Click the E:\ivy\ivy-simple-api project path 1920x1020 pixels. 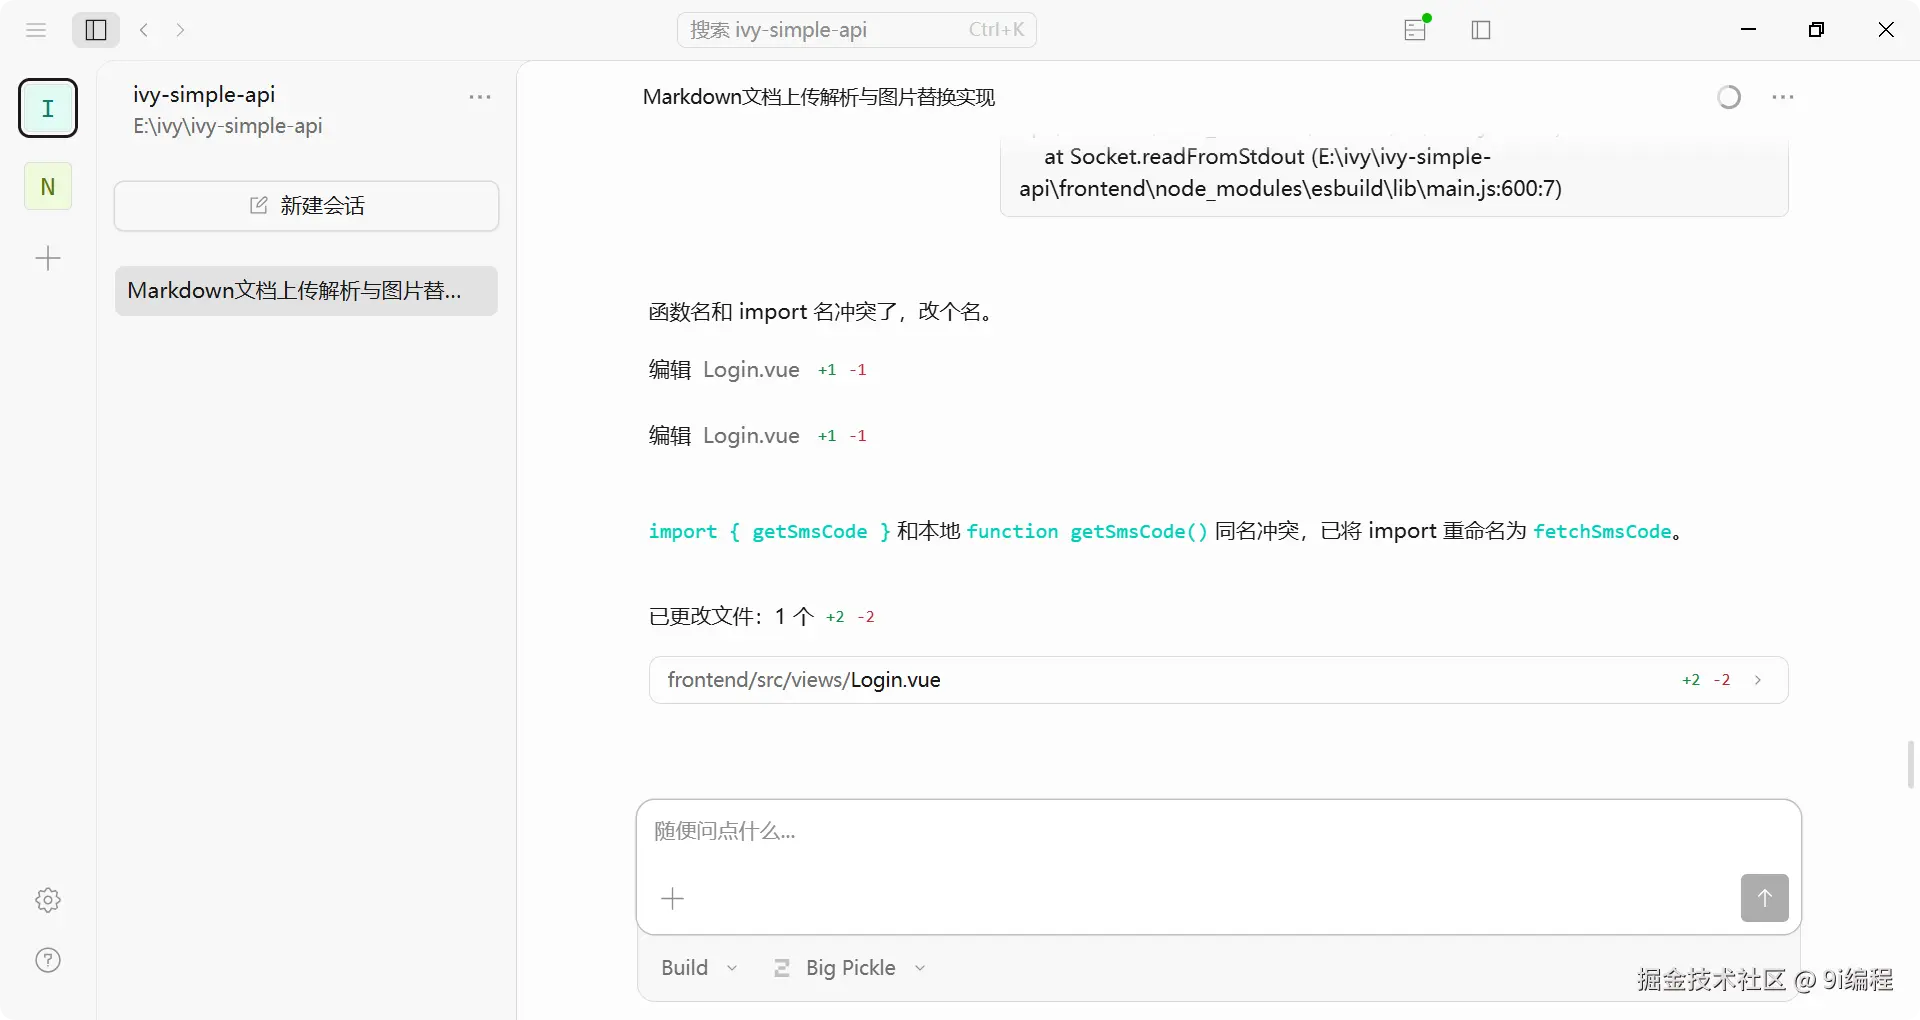tap(228, 126)
